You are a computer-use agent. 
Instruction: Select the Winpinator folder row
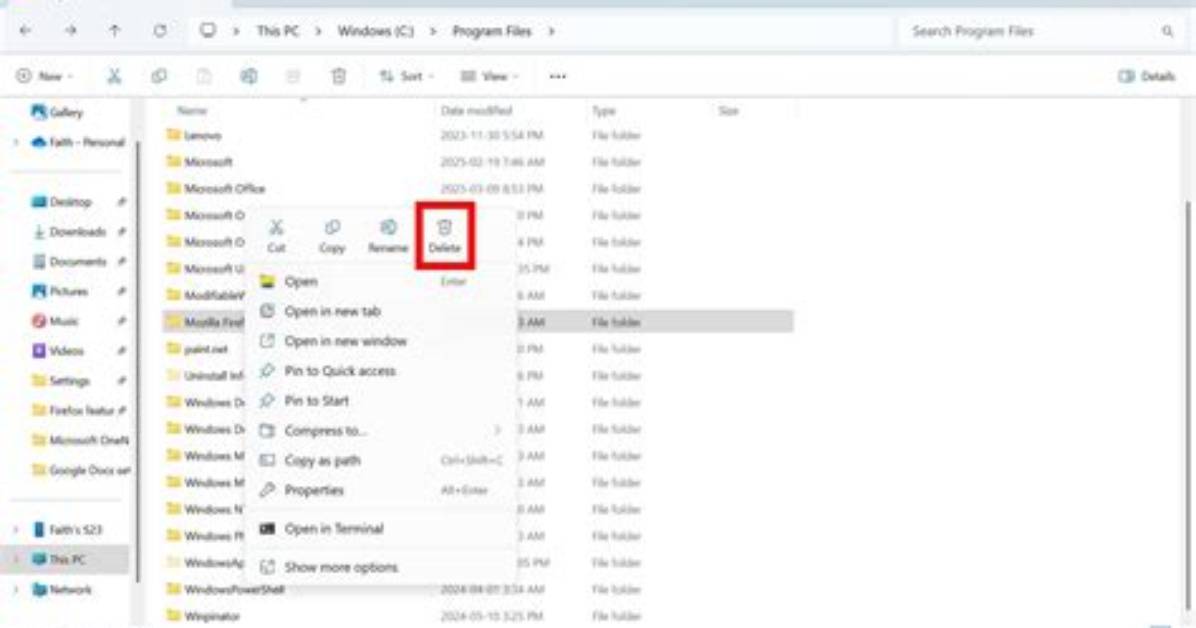pyautogui.click(x=478, y=616)
